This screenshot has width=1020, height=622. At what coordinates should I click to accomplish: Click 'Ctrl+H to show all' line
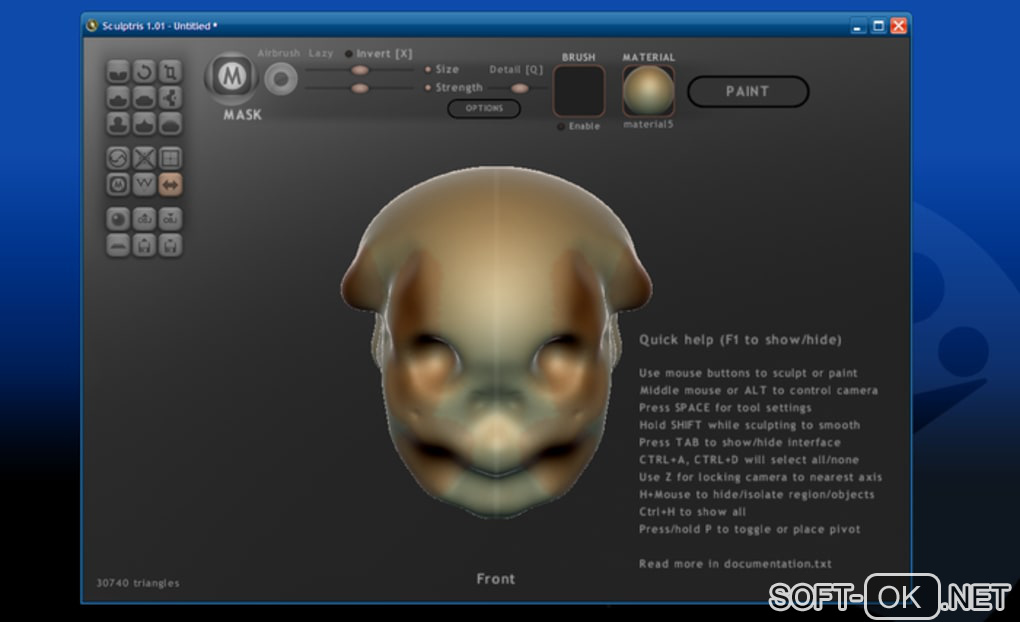tap(692, 511)
